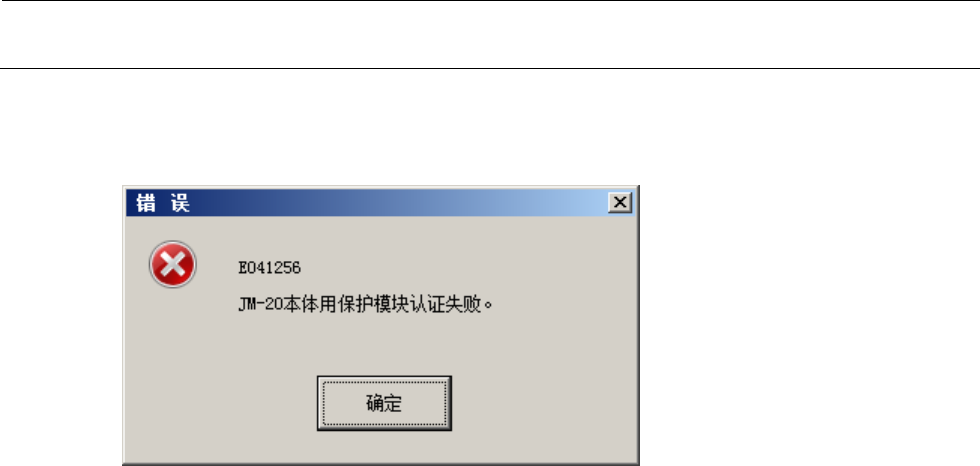The width and height of the screenshot is (980, 466).
Task: Click the 误 character in the dialog title
Action: click(x=180, y=203)
